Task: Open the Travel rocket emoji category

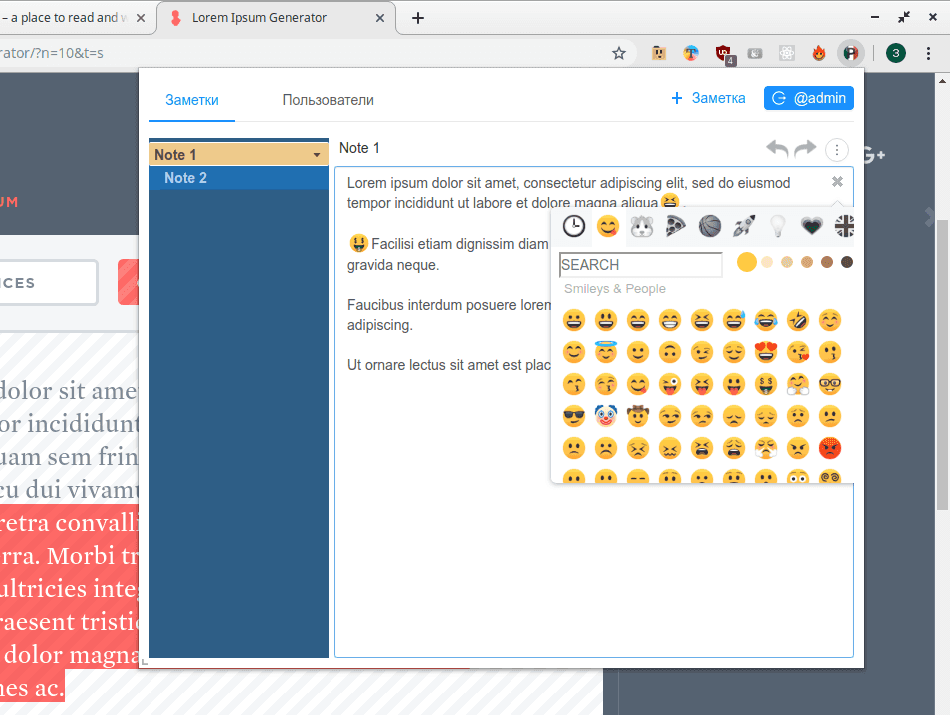Action: point(743,226)
